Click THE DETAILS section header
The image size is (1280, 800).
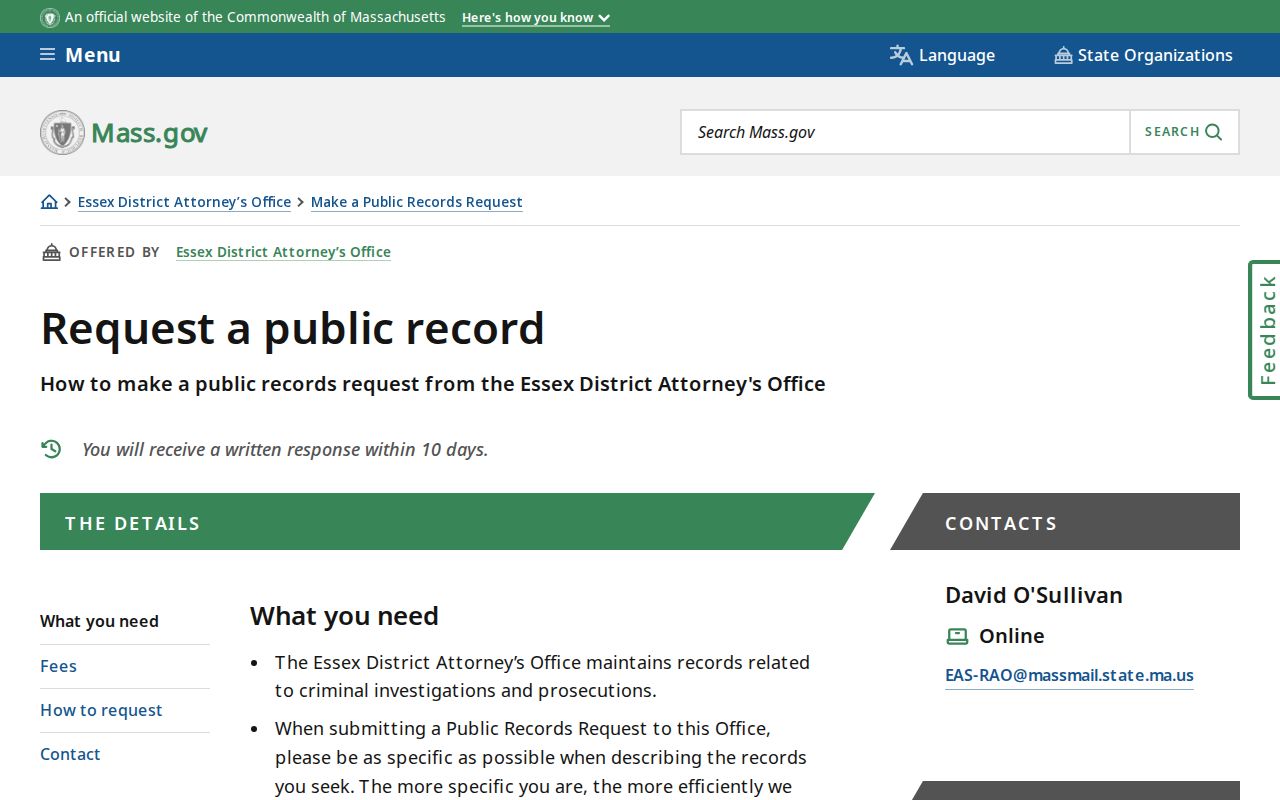(x=457, y=522)
